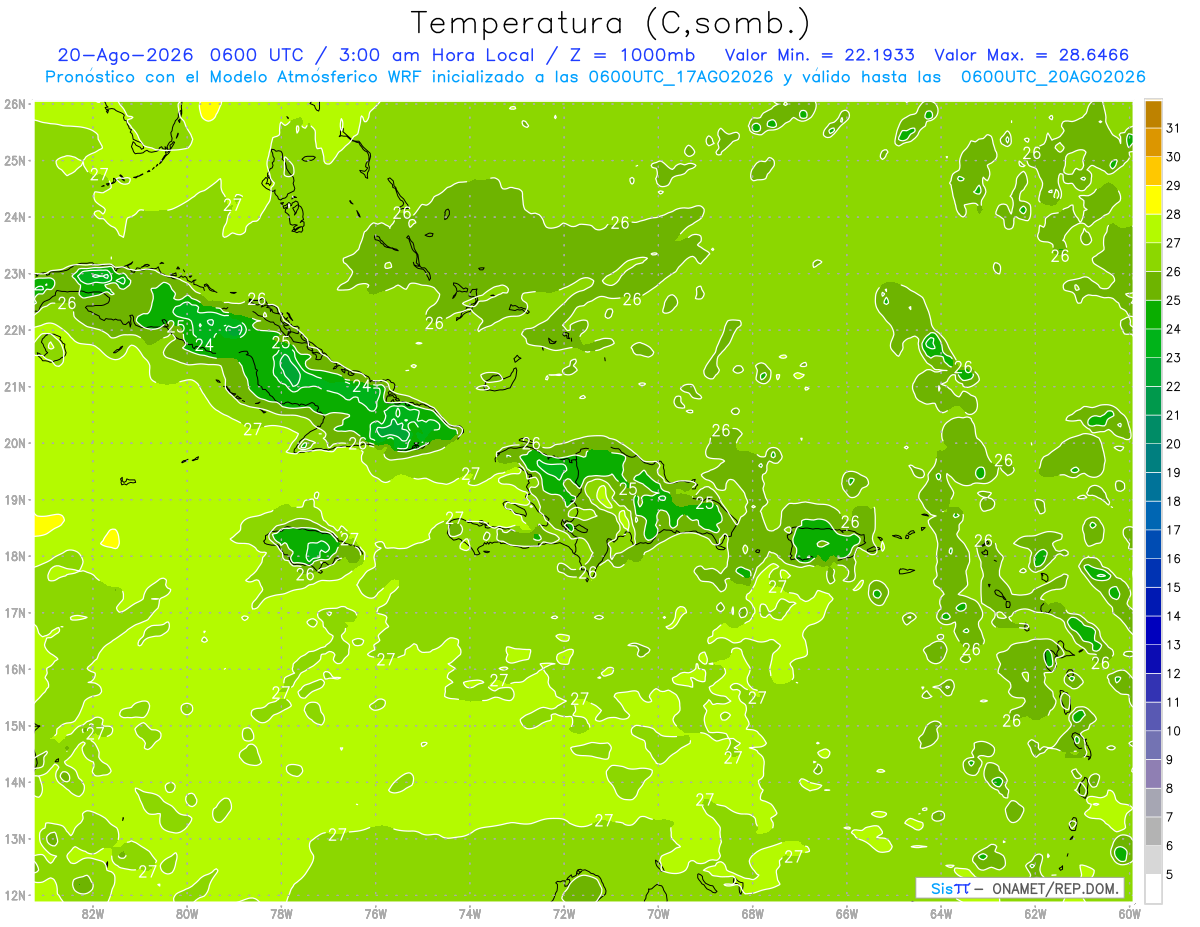The height and width of the screenshot is (927, 1200).
Task: Click the latitude label "24N"
Action: point(15,217)
